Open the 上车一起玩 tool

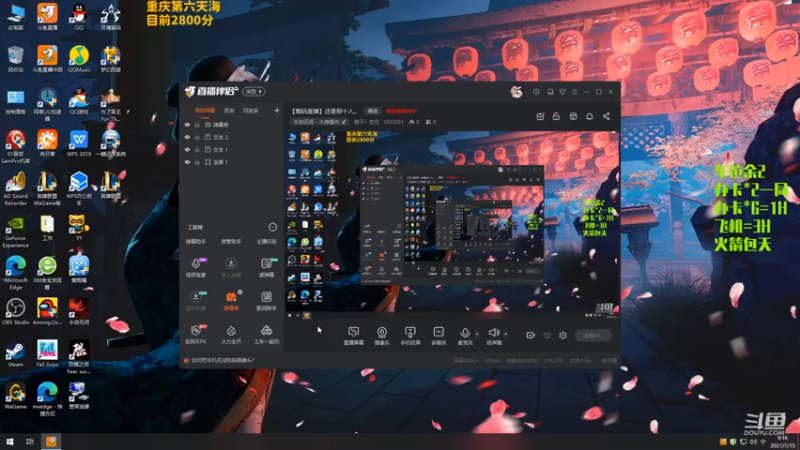point(266,334)
